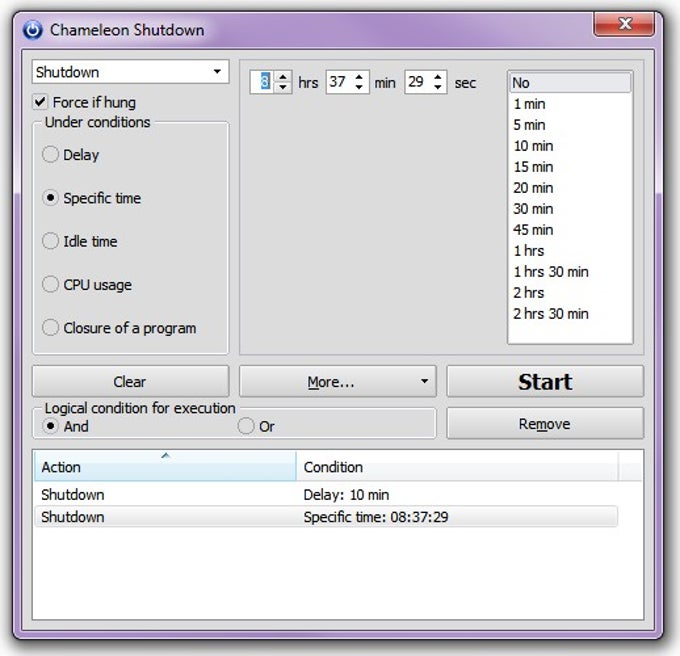Click the Start button

tap(545, 382)
